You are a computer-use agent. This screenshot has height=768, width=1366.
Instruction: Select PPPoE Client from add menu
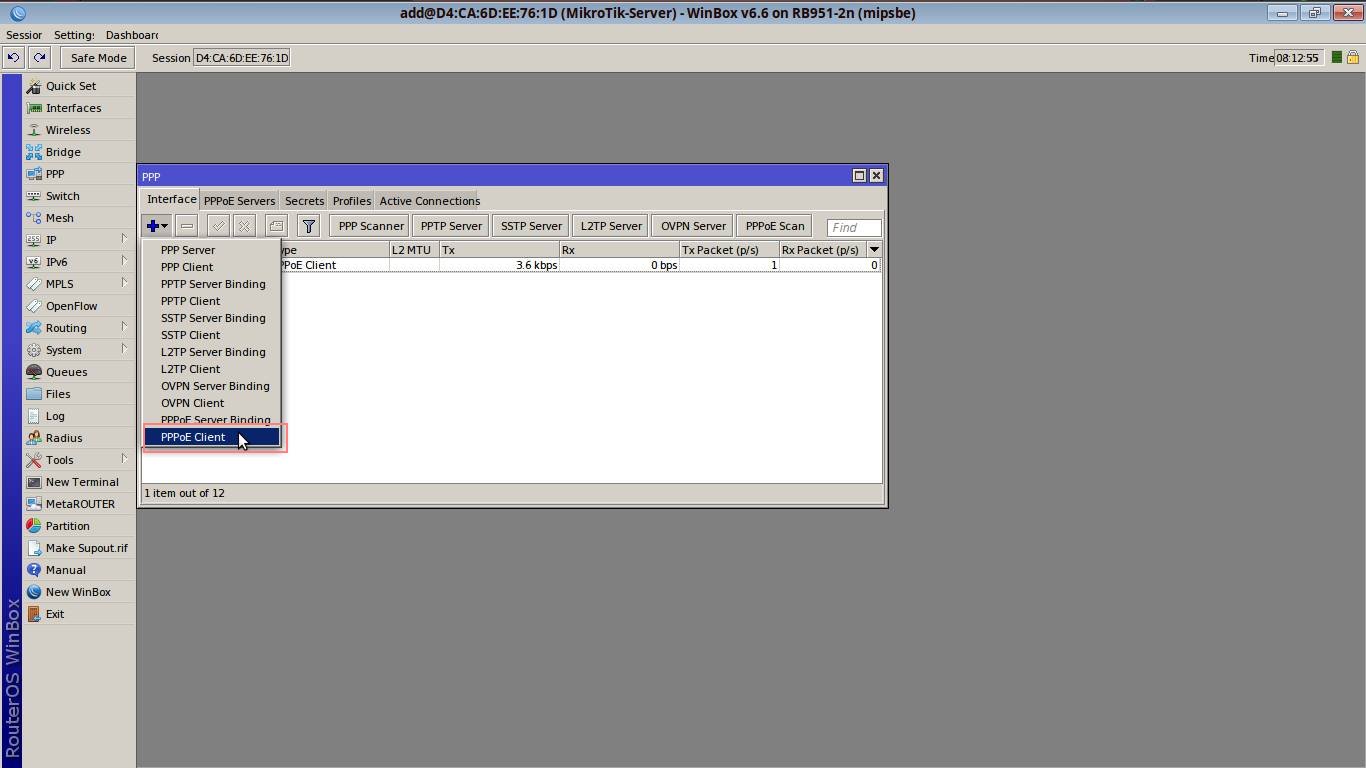[x=212, y=437]
